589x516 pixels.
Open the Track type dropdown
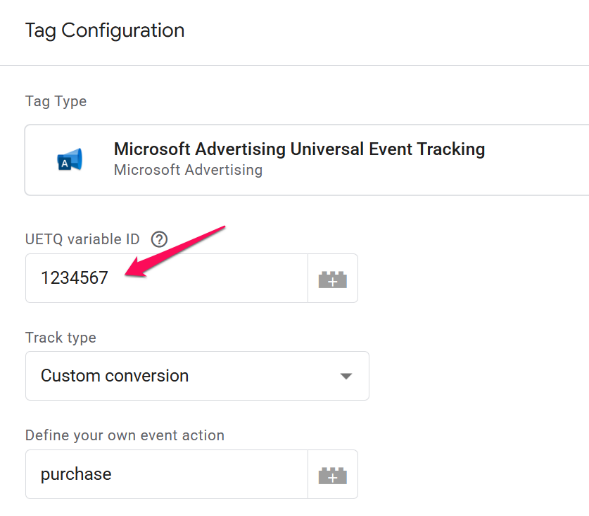(x=197, y=376)
